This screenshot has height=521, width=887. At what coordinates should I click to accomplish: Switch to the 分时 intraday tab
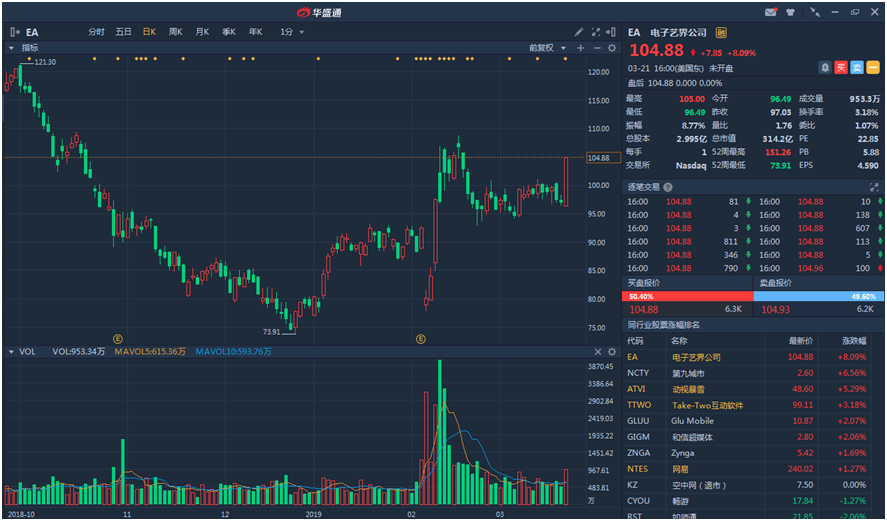pos(96,32)
